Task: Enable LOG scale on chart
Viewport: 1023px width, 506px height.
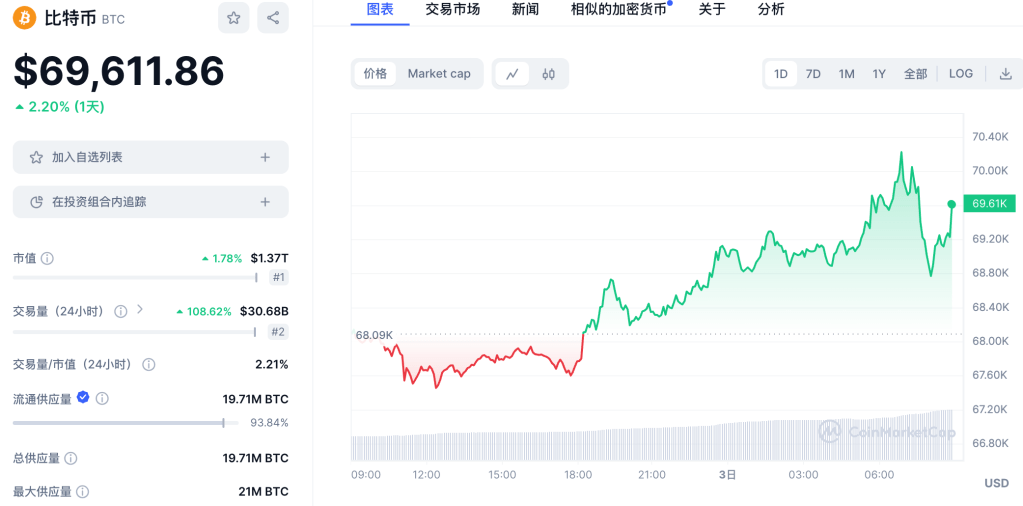Action: tap(961, 74)
